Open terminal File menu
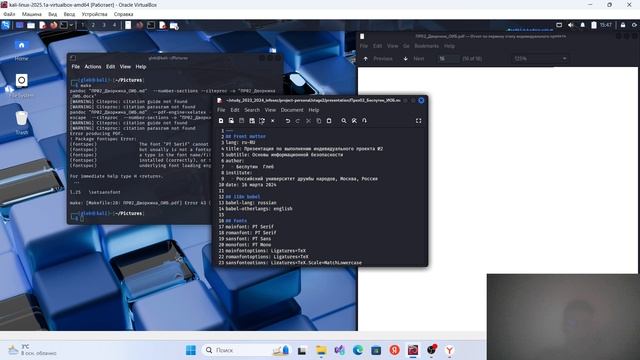Viewport: 640px width, 360px height. point(76,67)
